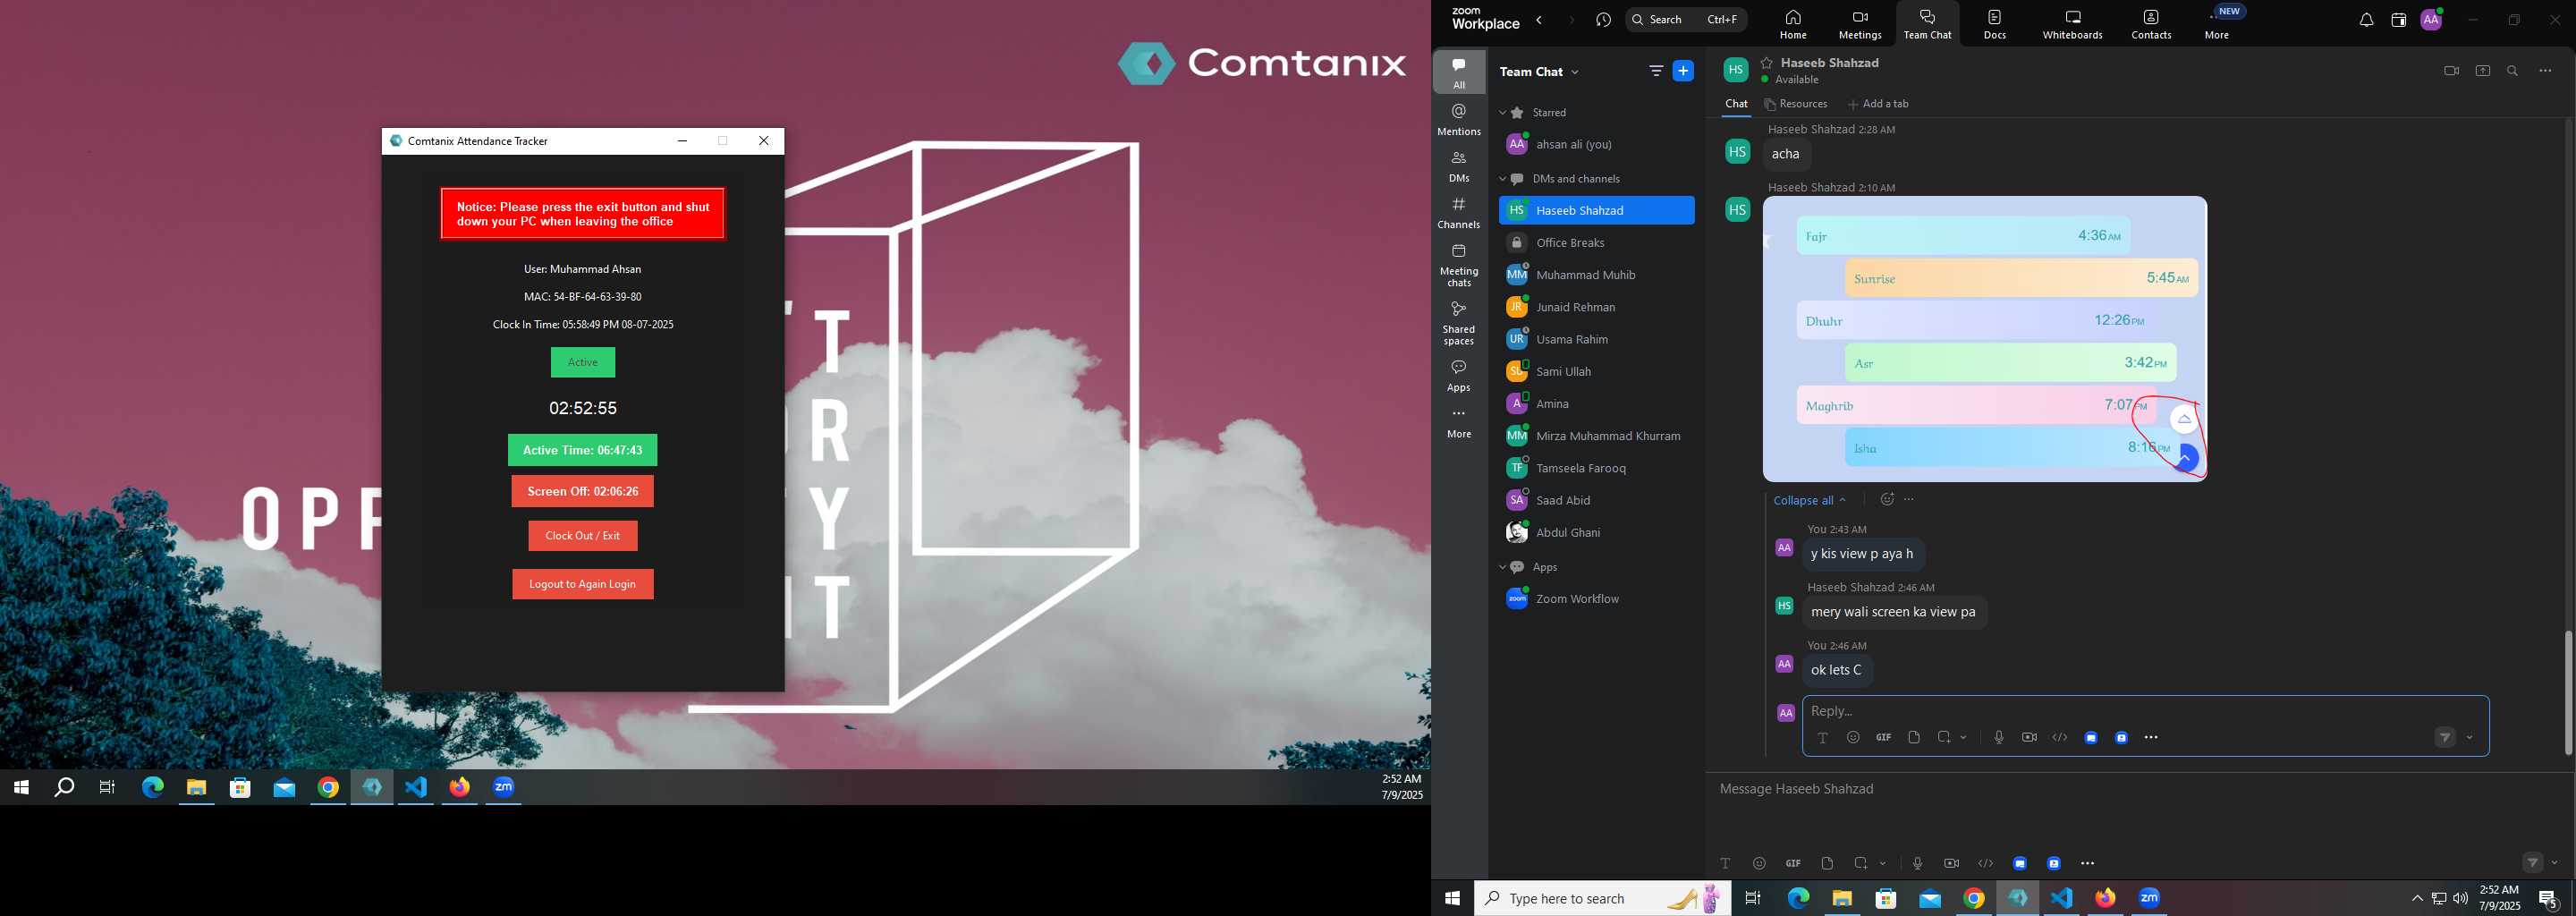Open the emoji picker in the Reply box

(x=1853, y=738)
